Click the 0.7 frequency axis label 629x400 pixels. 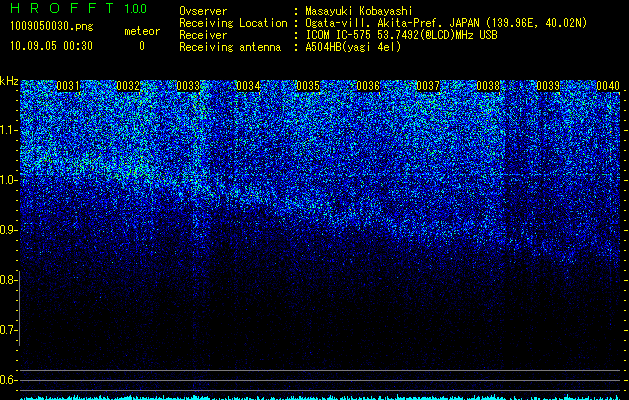[7, 330]
